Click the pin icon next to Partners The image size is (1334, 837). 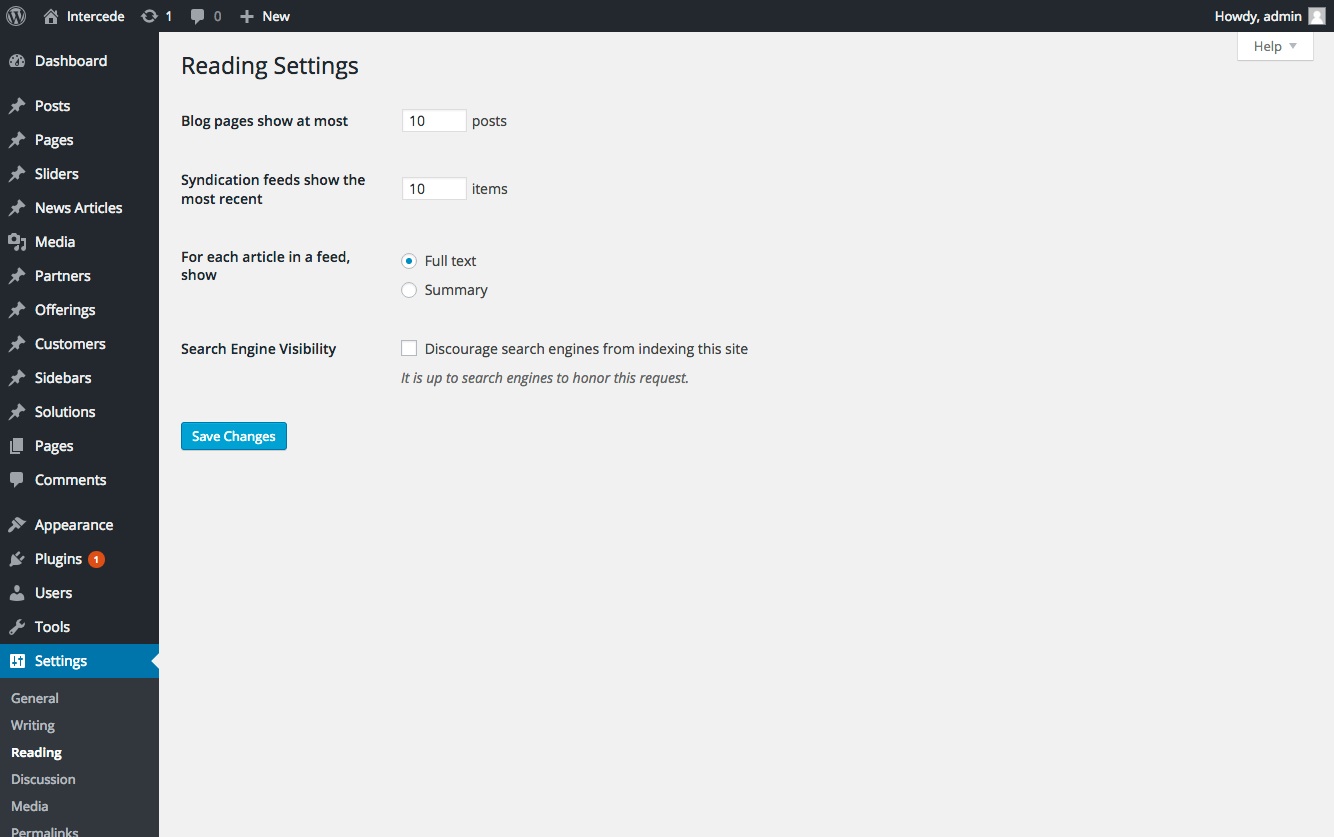(x=17, y=276)
